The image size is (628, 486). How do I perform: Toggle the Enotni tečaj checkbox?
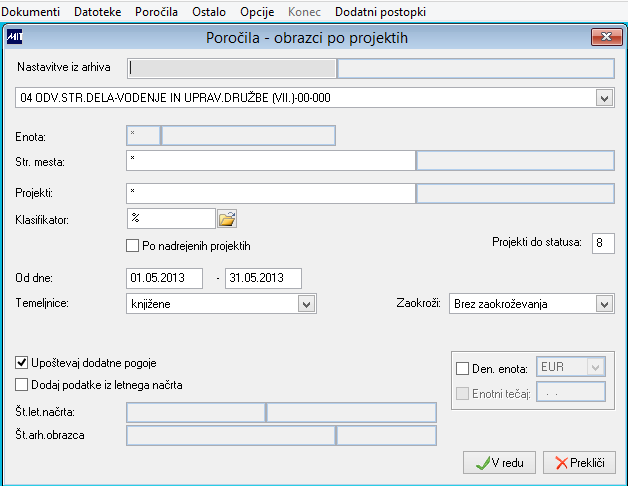462,393
